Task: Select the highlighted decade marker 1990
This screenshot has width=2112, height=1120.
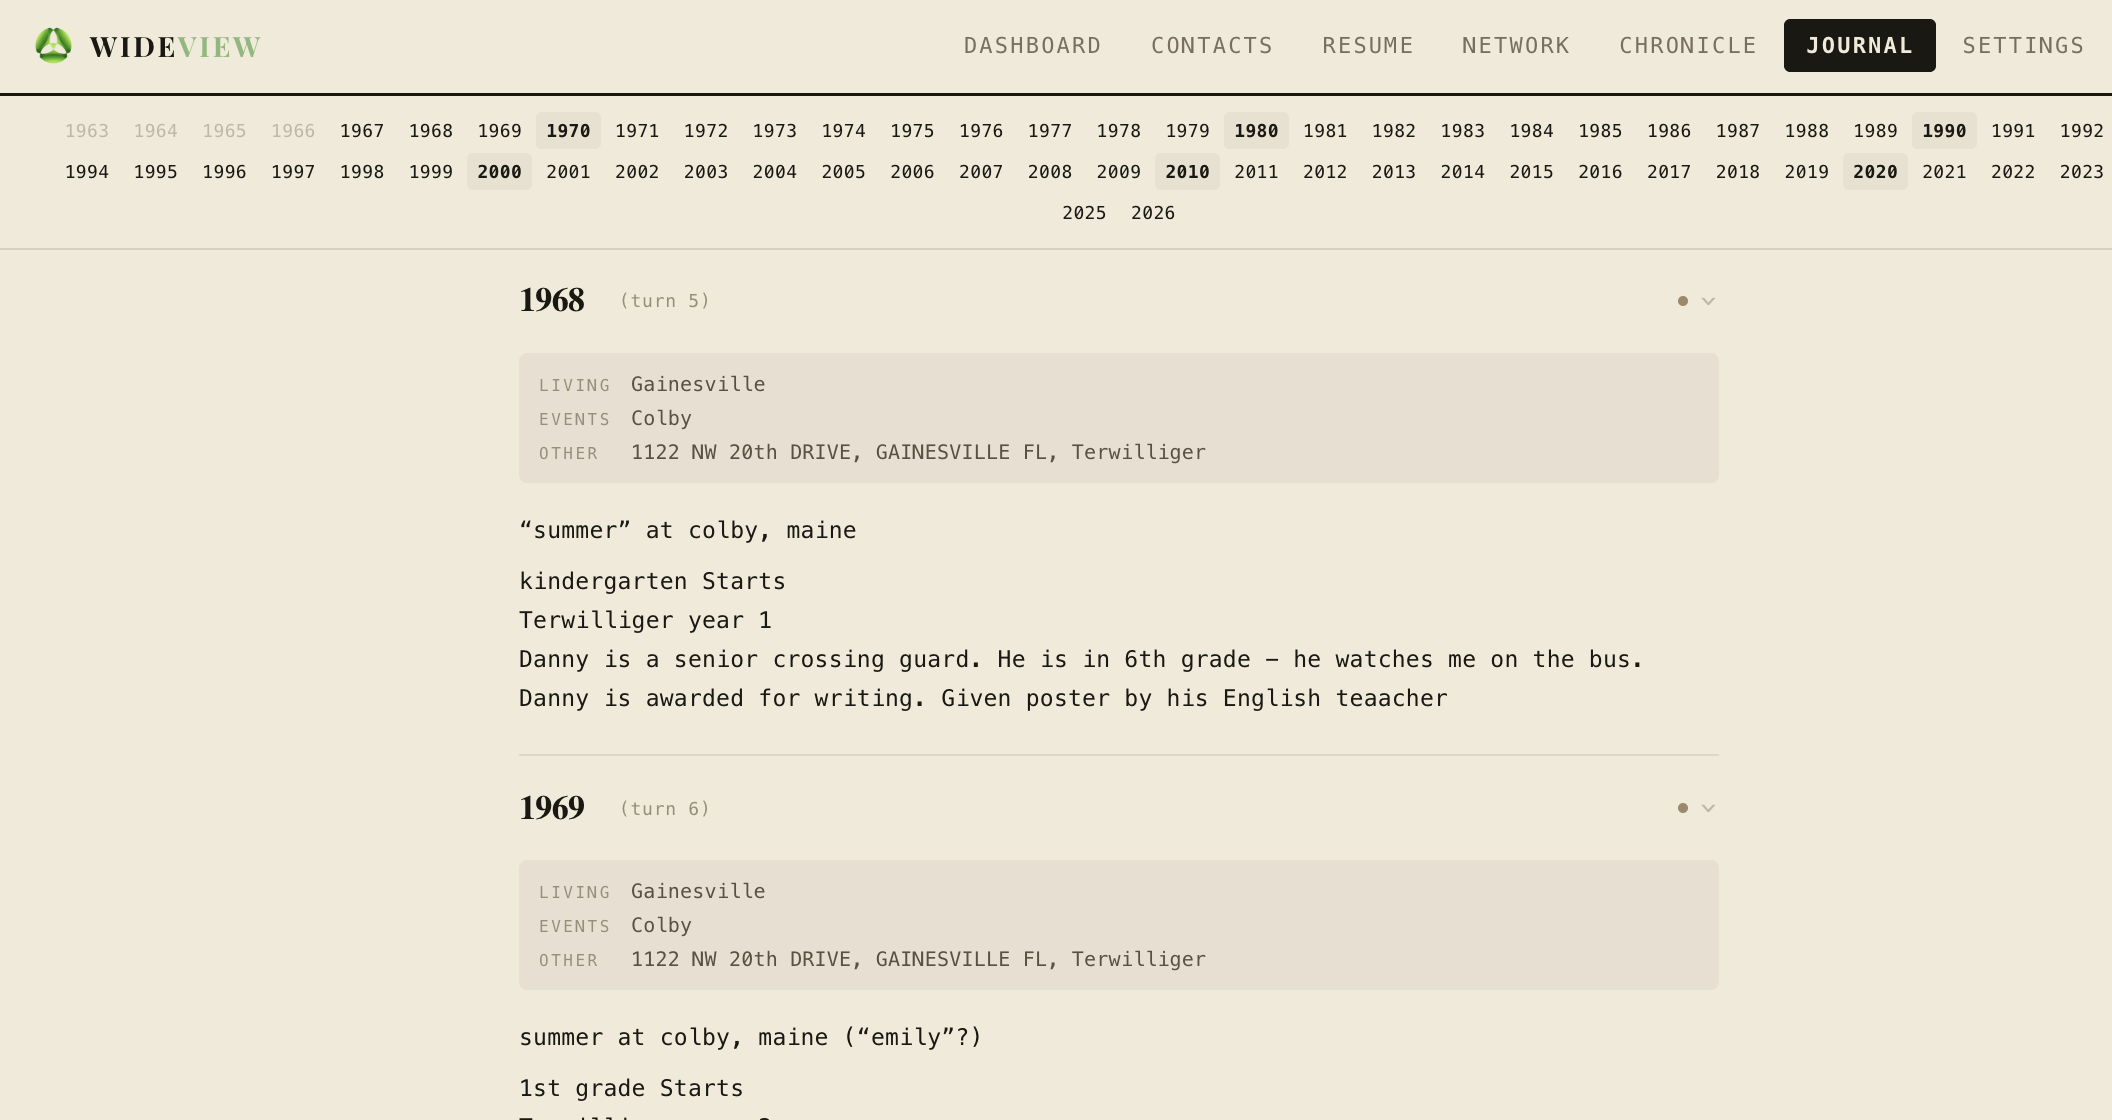Action: click(1943, 130)
